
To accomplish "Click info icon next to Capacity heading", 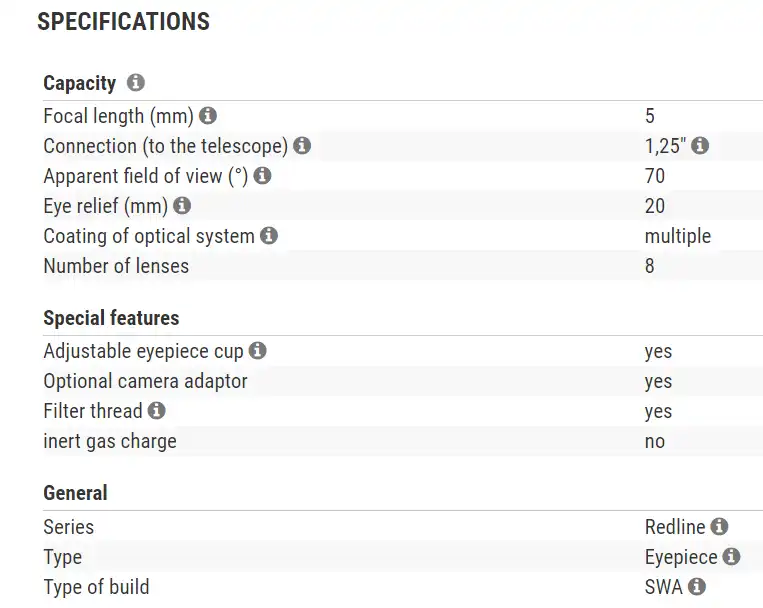I will coord(136,83).
